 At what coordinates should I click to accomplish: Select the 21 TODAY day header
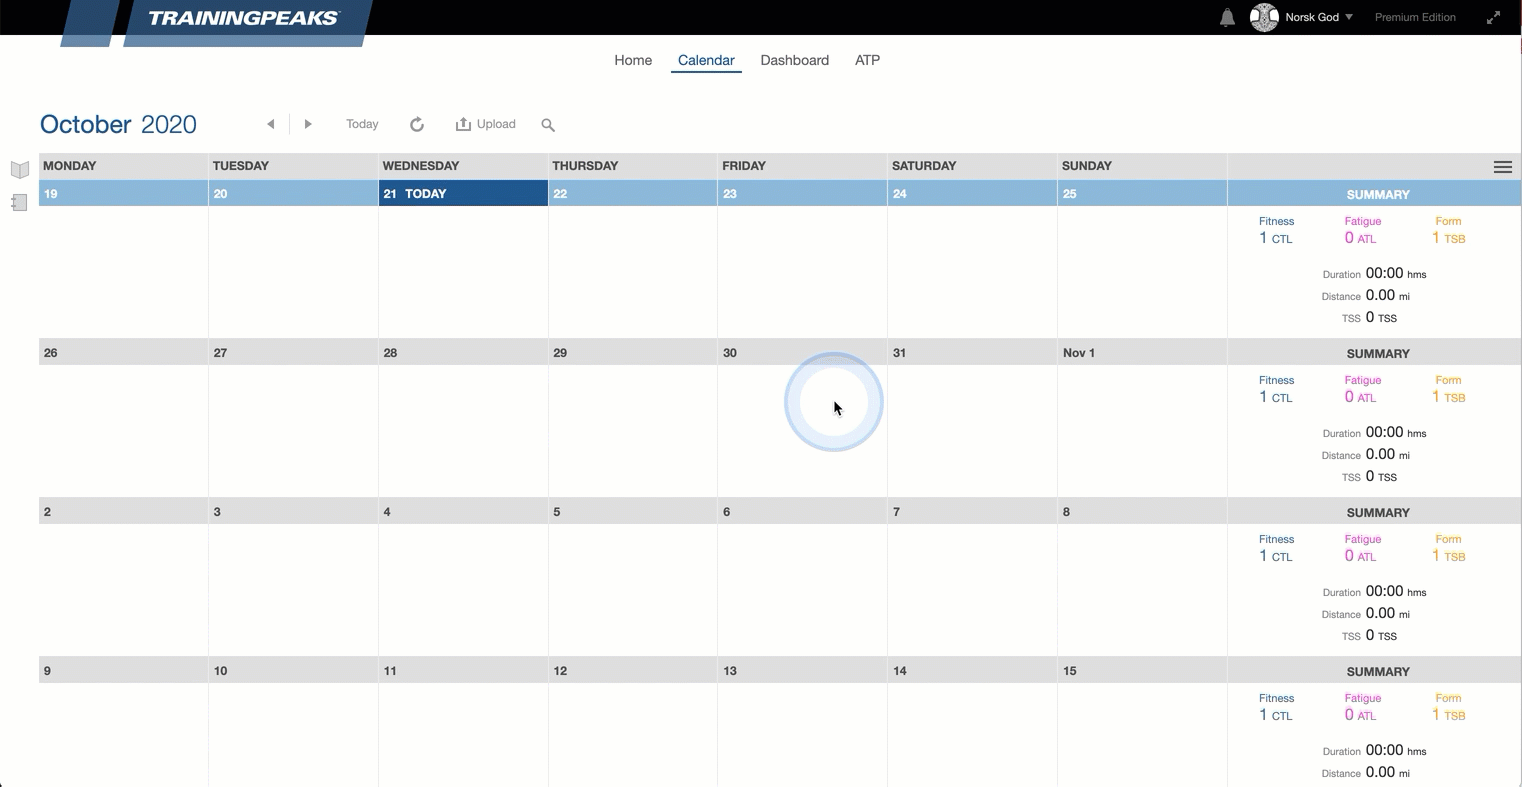[x=462, y=194]
